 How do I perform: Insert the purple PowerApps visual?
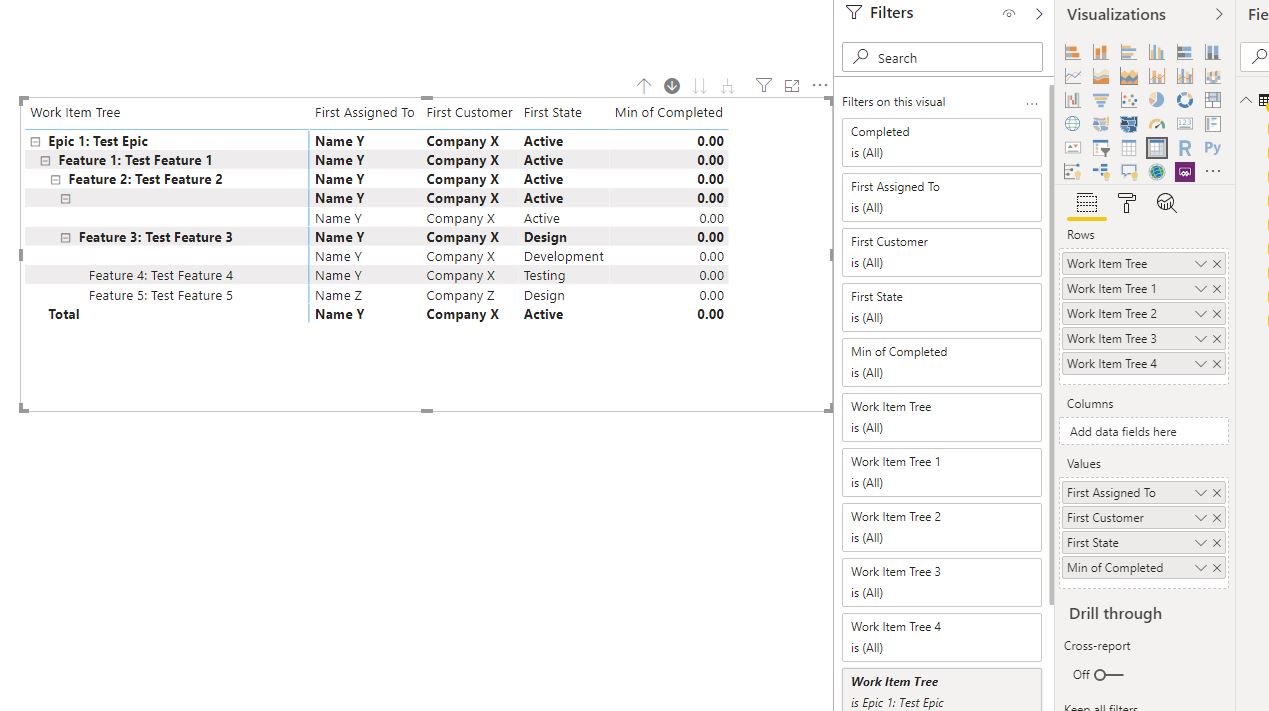(x=1185, y=172)
